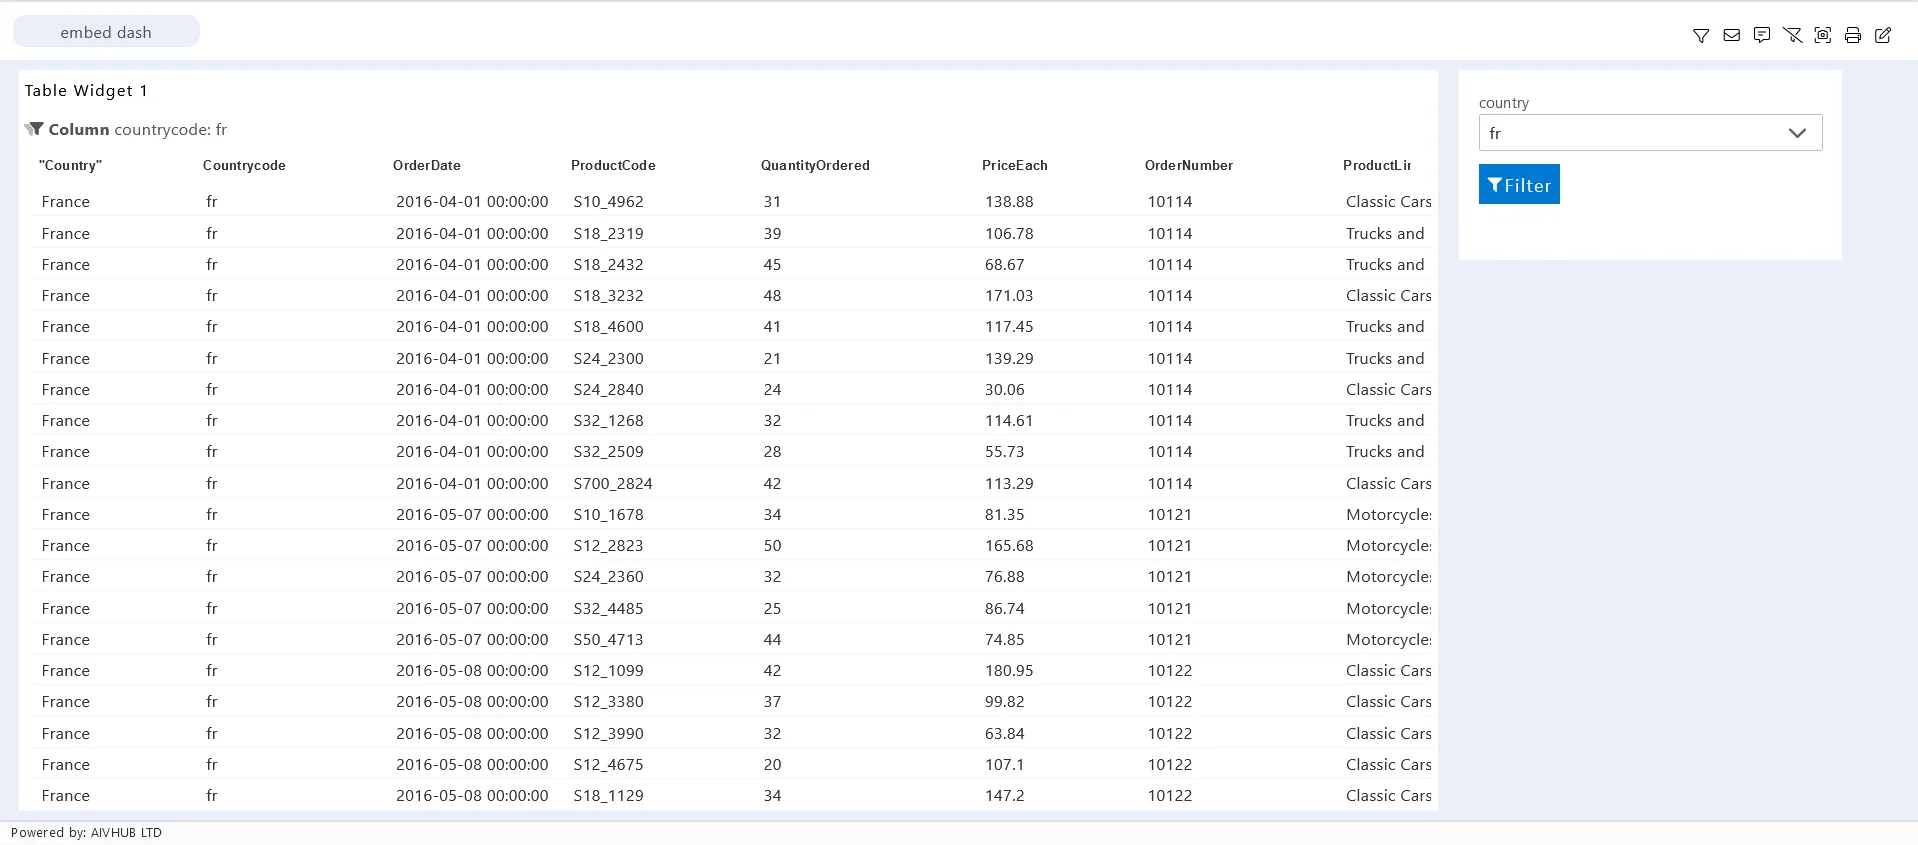Click the Table Widget 1 title

[86, 91]
